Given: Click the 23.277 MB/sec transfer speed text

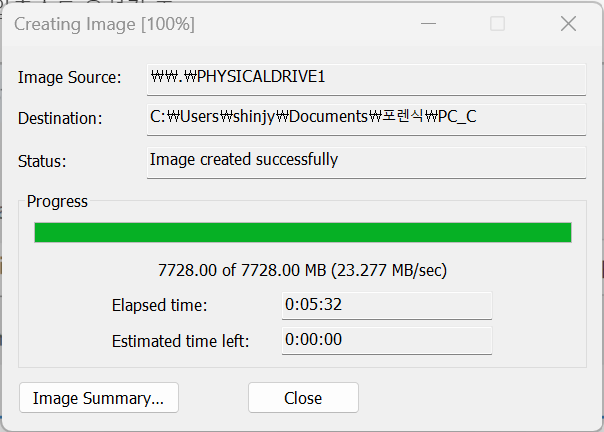Looking at the screenshot, I should click(x=389, y=270).
